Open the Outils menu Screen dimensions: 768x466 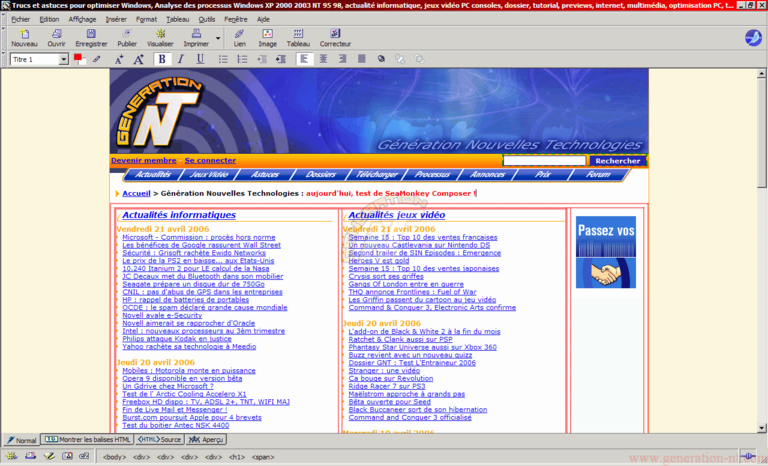pyautogui.click(x=207, y=19)
